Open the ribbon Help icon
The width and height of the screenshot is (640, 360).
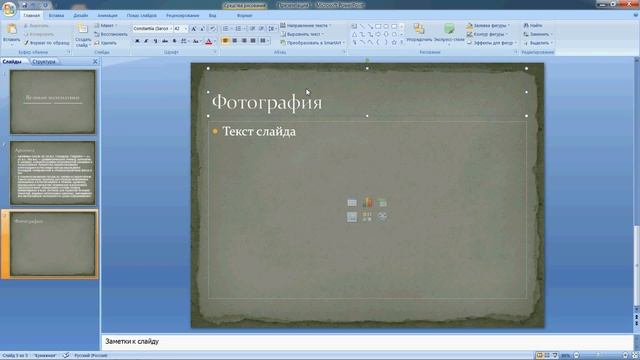coord(635,15)
